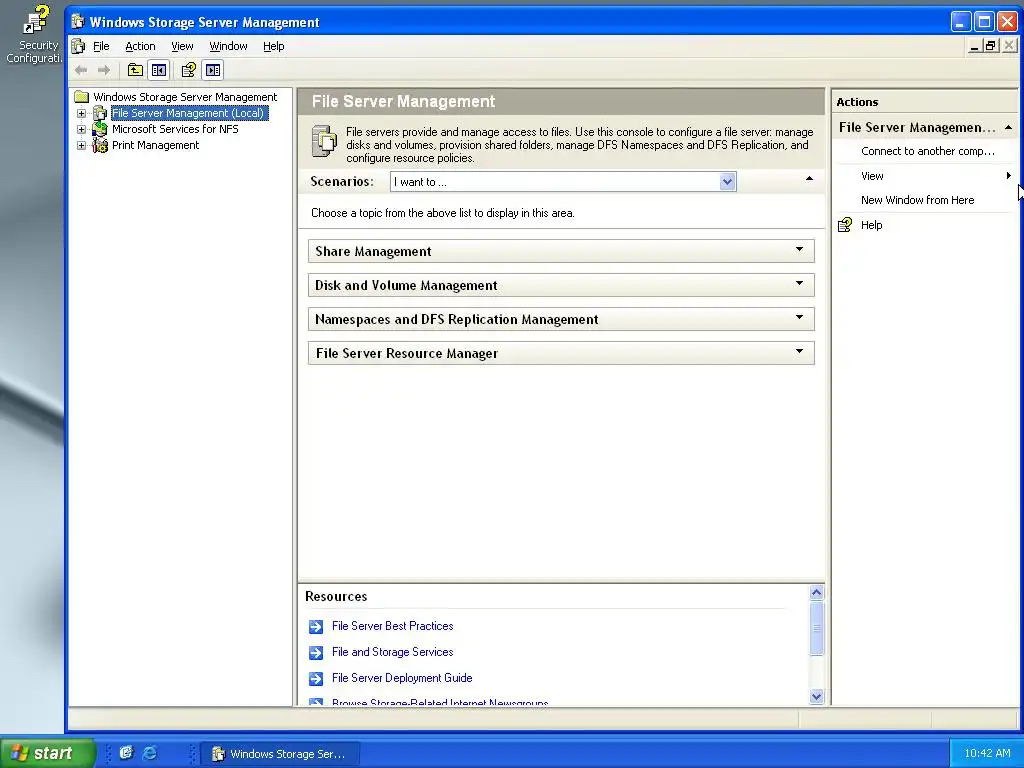
Task: Click title bar icon of Windows Storage Server Management
Action: 78,22
